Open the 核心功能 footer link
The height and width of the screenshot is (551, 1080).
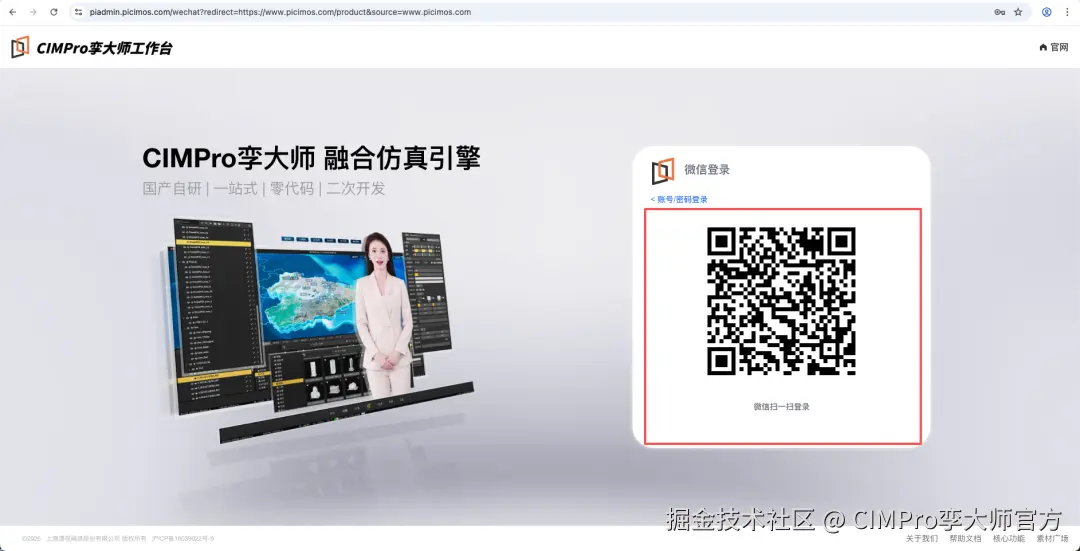pos(1008,538)
